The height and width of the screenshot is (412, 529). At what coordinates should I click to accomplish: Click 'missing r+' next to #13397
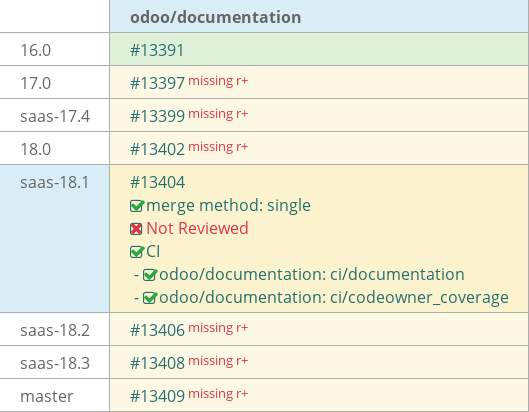[x=218, y=81]
